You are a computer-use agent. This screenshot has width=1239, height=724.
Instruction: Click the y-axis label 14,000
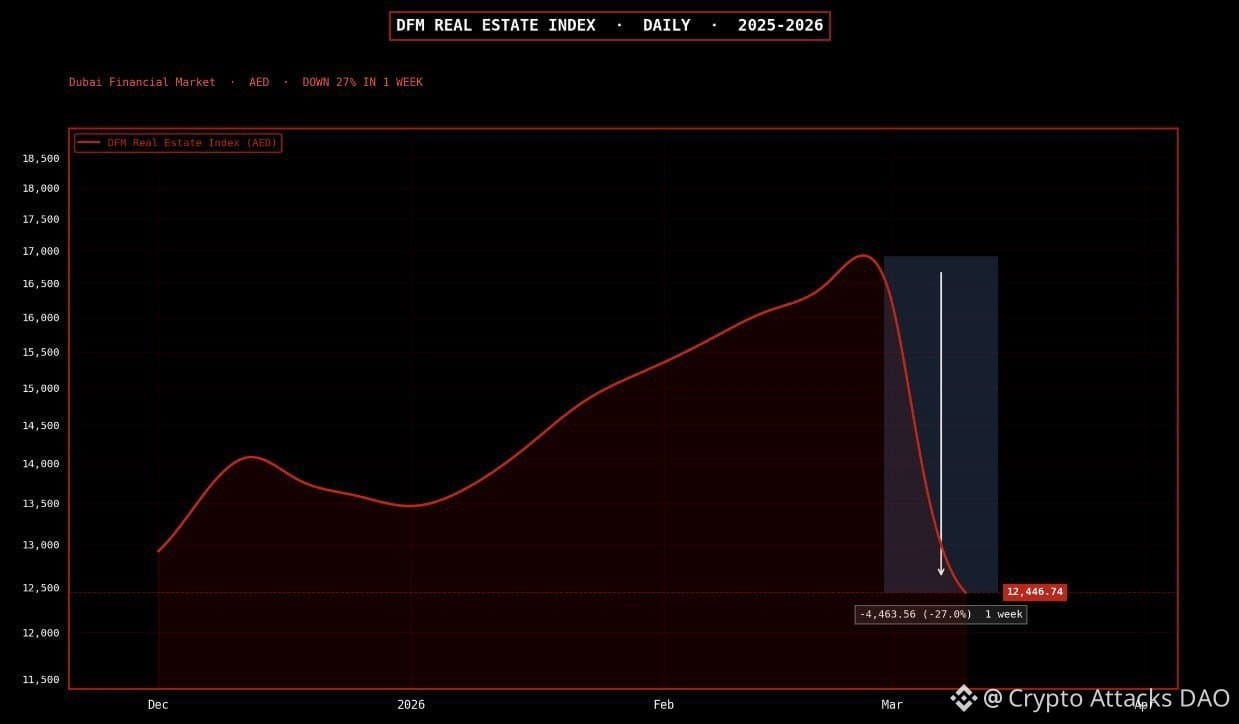[41, 464]
